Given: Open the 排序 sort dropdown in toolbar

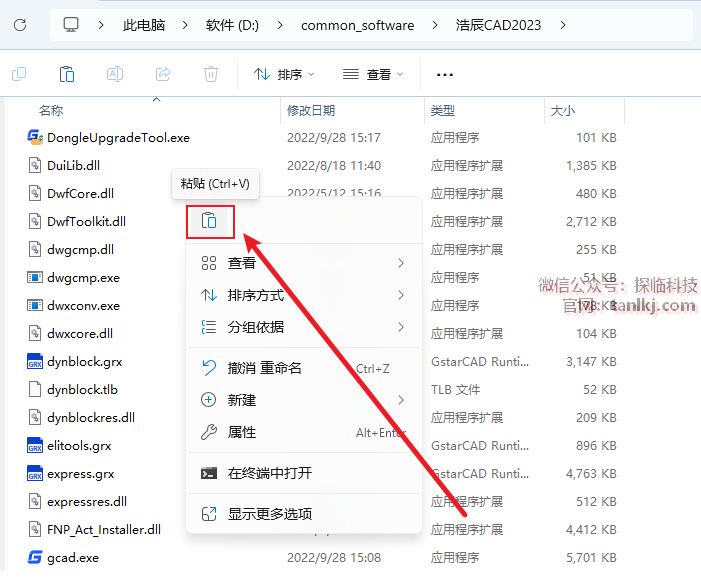Looking at the screenshot, I should (284, 74).
